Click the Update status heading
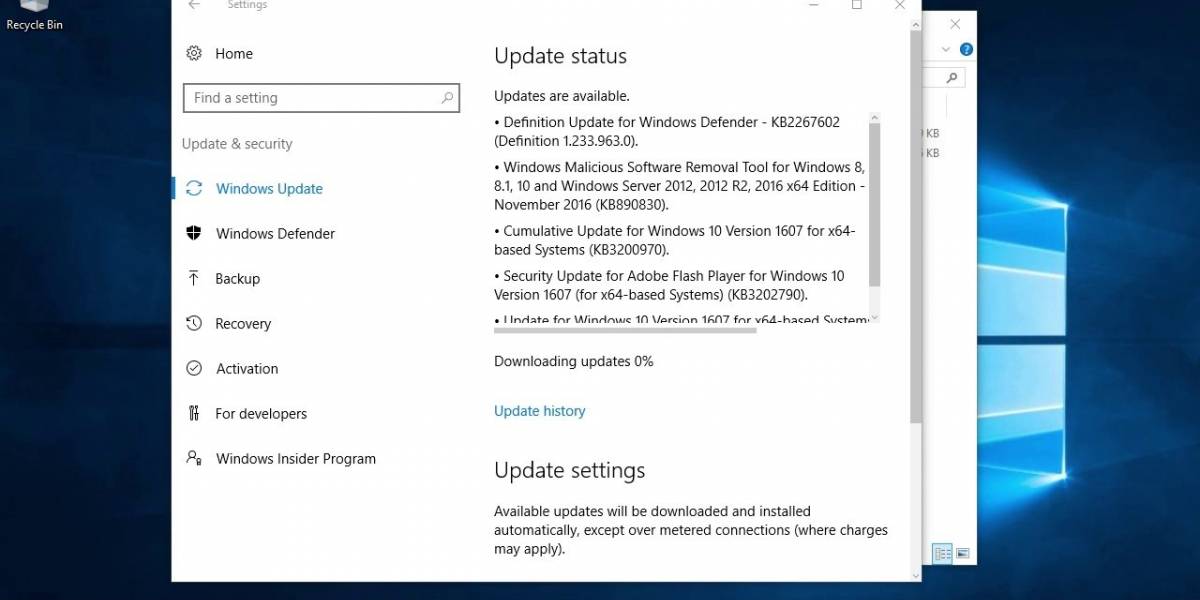 click(x=560, y=56)
